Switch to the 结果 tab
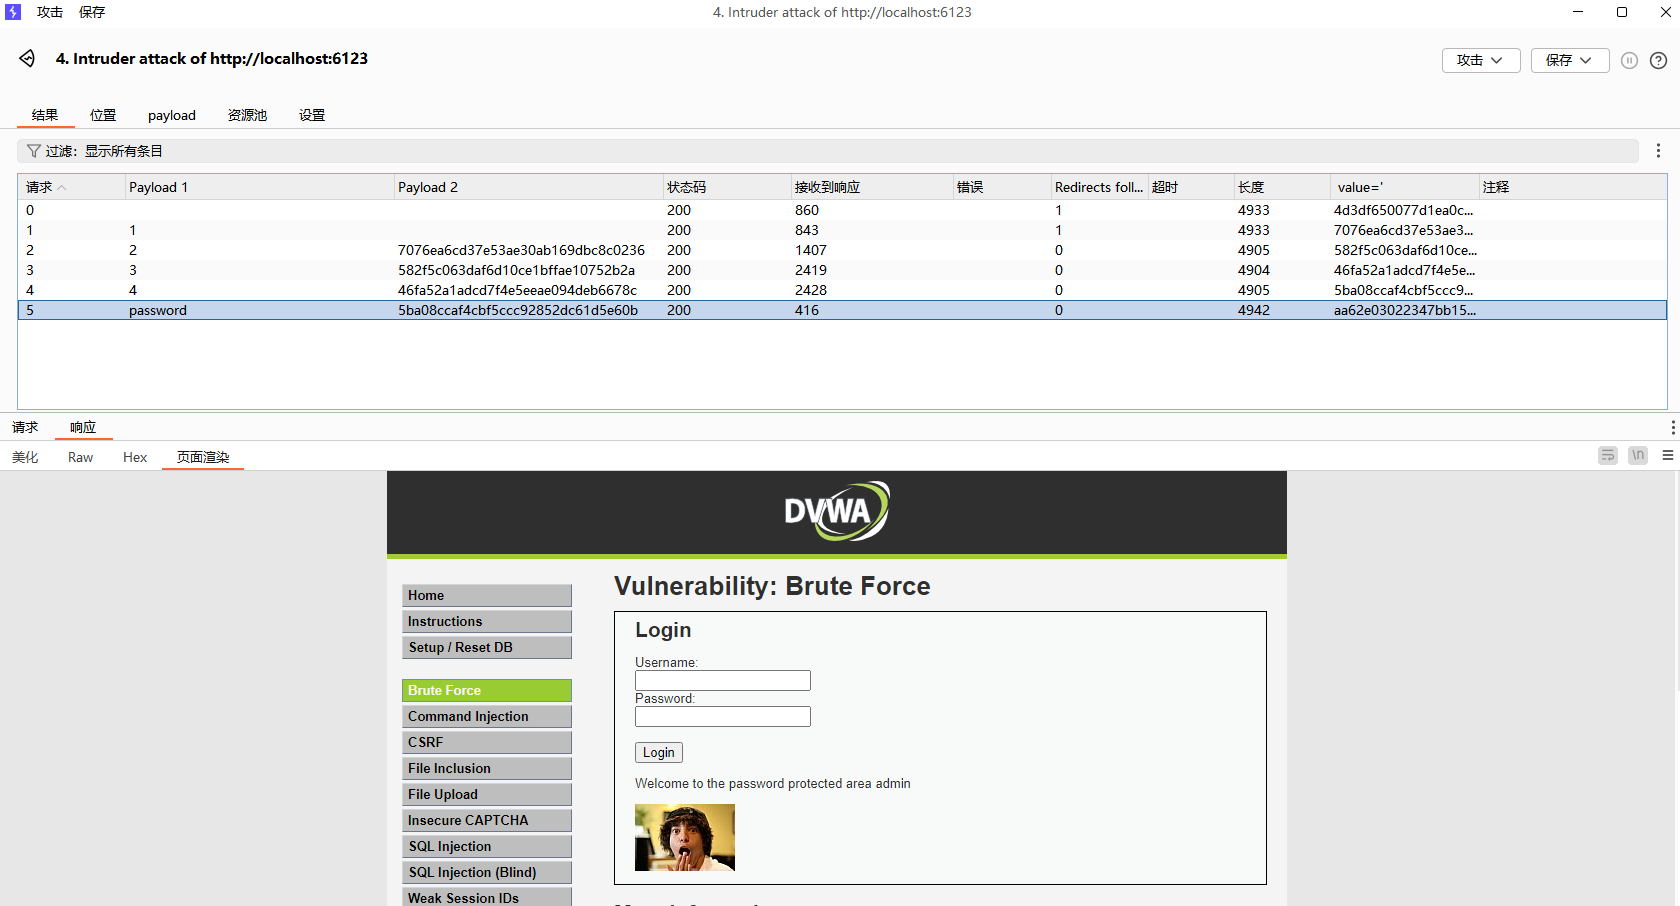 click(45, 115)
